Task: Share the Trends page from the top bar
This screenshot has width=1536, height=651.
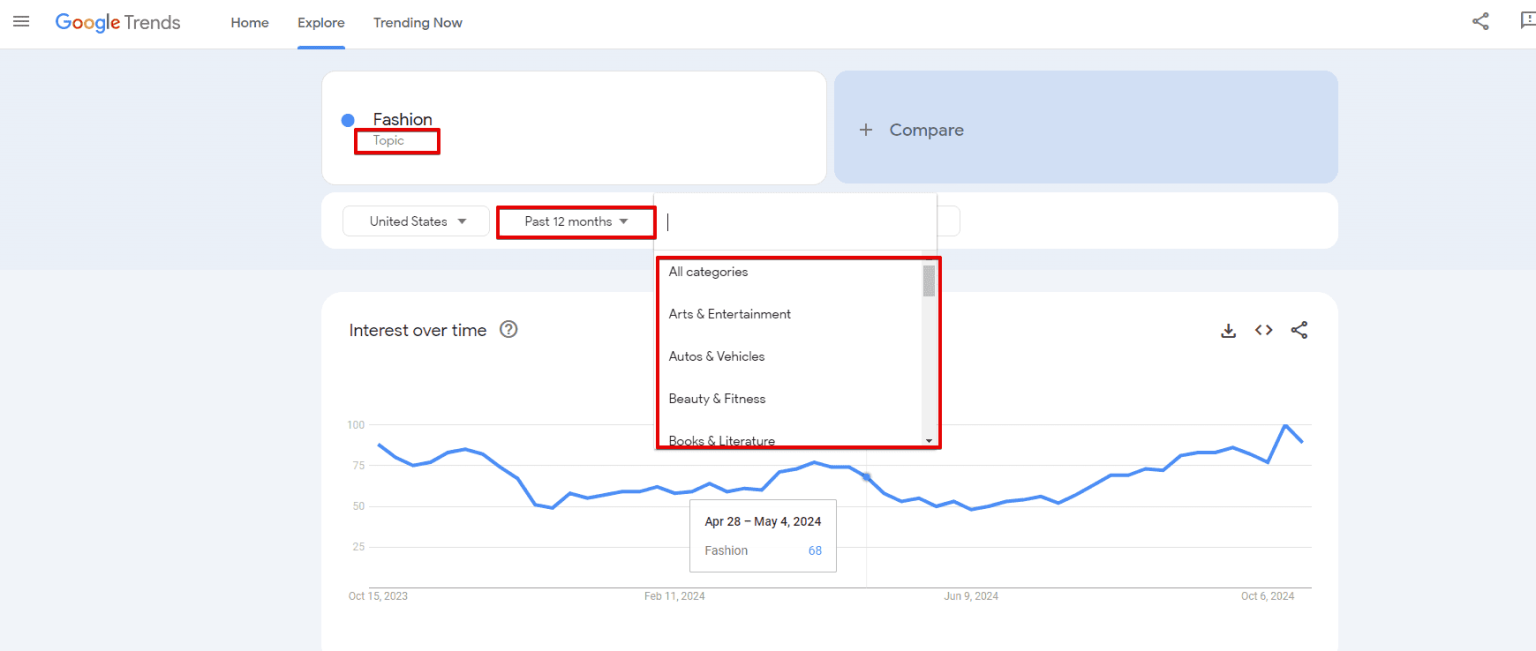Action: pos(1480,21)
